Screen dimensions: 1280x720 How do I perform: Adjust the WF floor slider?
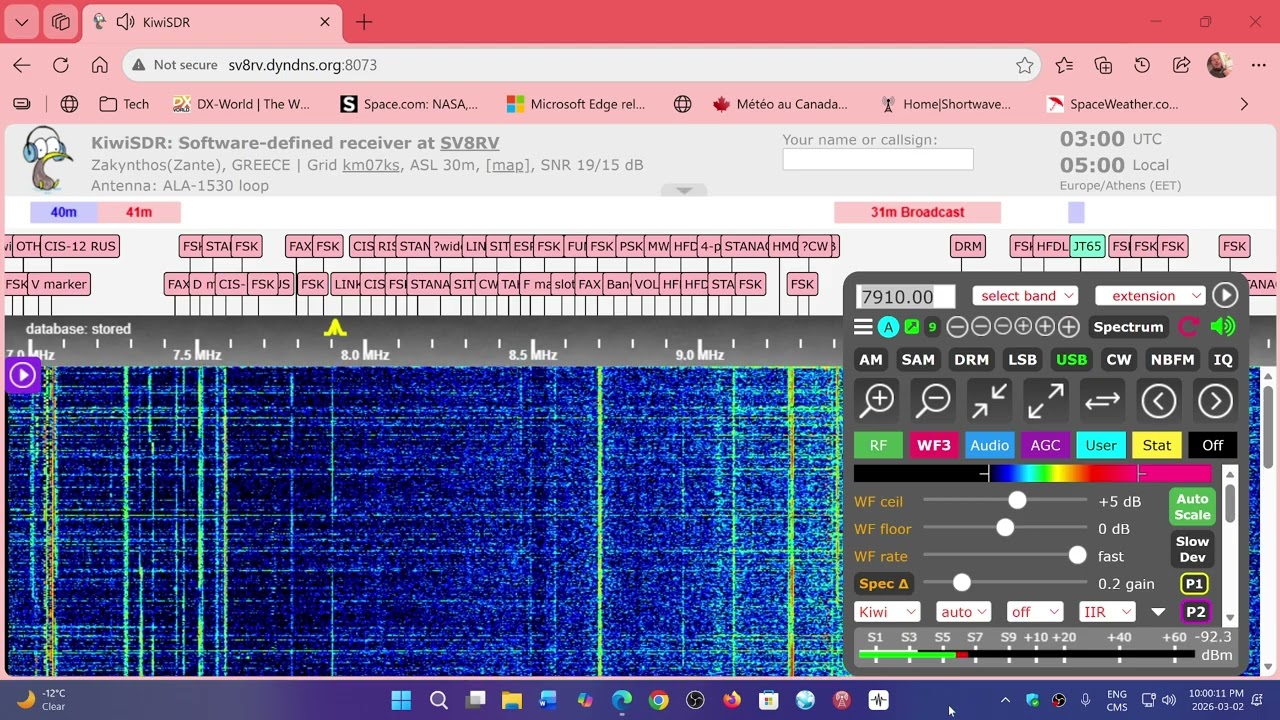tap(1005, 528)
